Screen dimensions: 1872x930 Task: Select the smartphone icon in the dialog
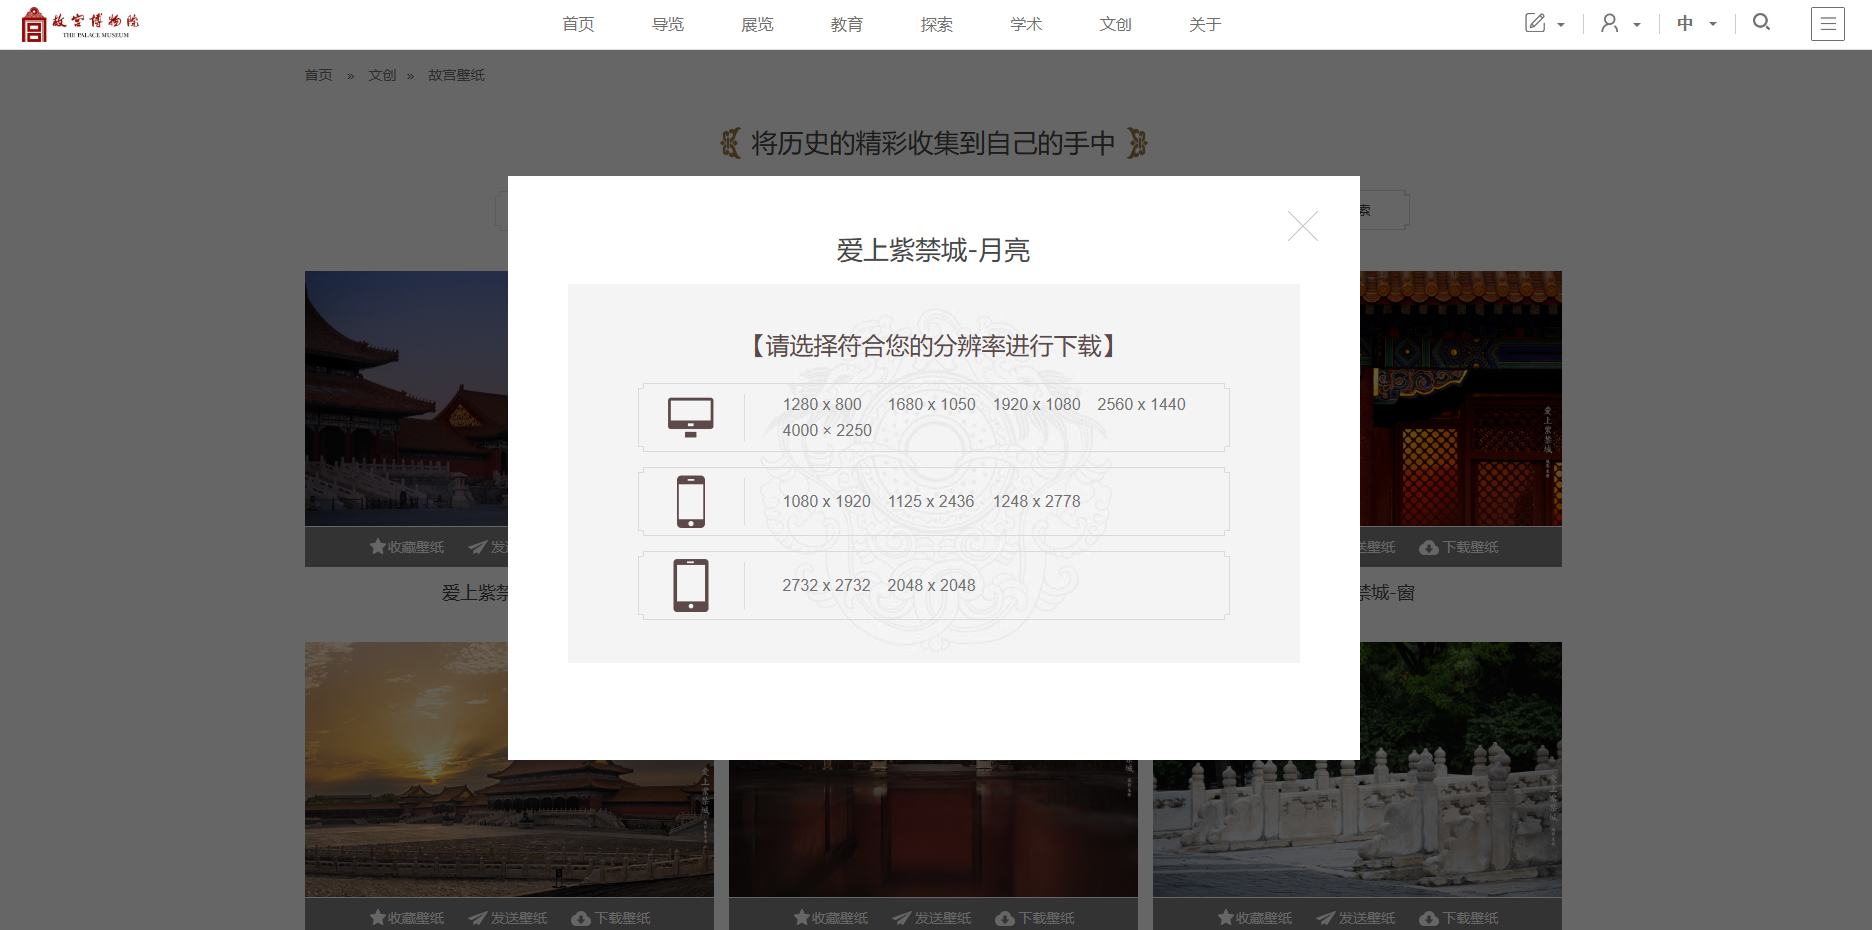click(x=691, y=501)
